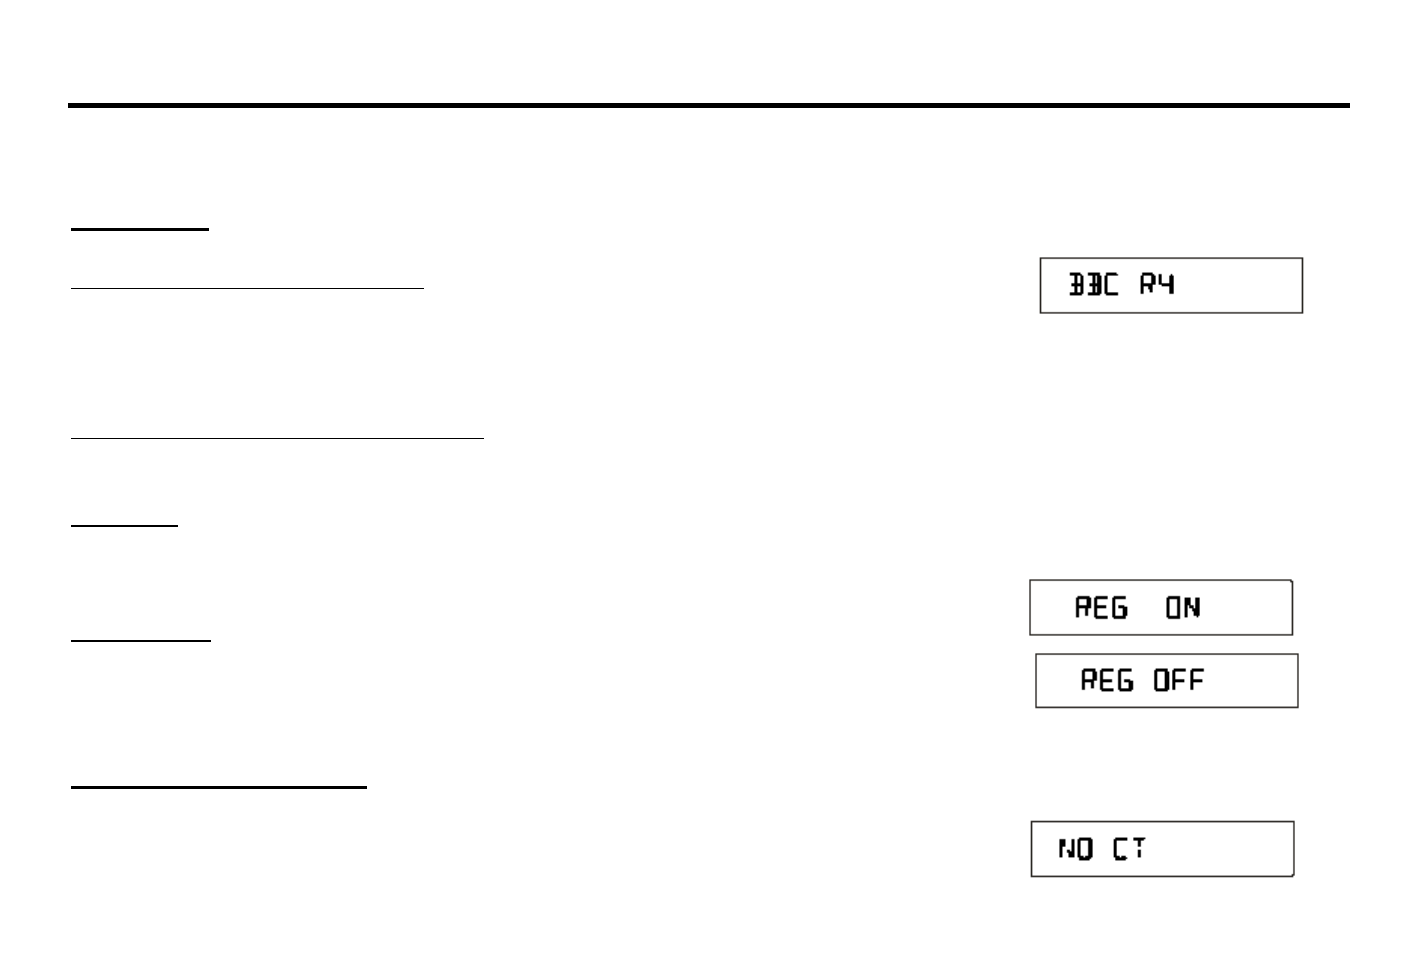Screen dimensions: 1417x964
Task: Click the longest thin heading underline
Action: [277, 437]
